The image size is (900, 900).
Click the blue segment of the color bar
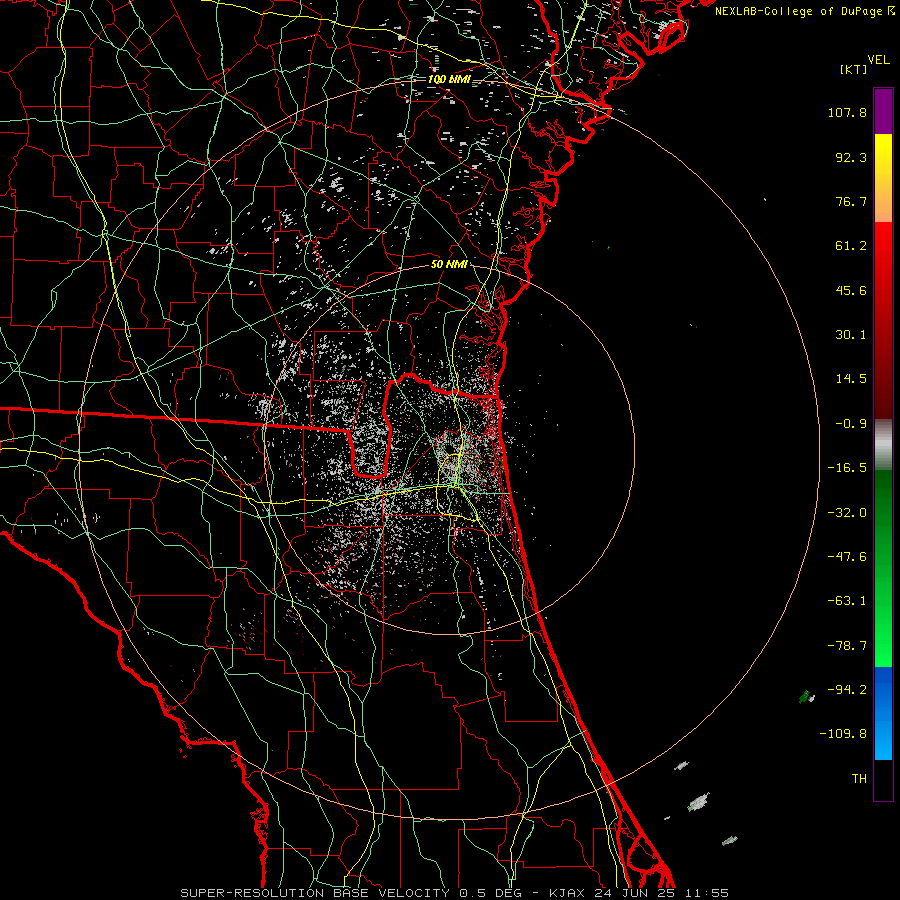click(x=883, y=713)
